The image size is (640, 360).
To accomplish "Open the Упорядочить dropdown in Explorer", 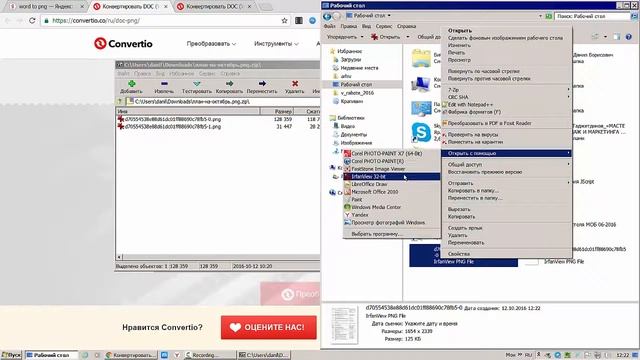I will click(345, 37).
